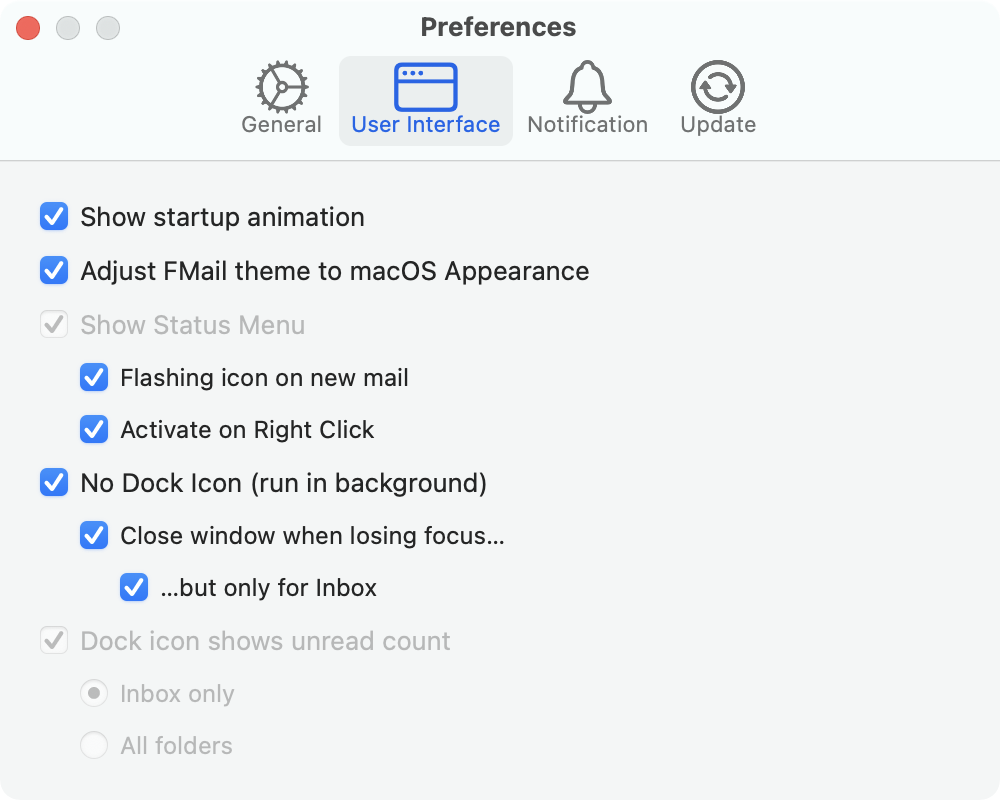Screen dimensions: 1000x800
Task: Click the General tab label text
Action: point(281,125)
